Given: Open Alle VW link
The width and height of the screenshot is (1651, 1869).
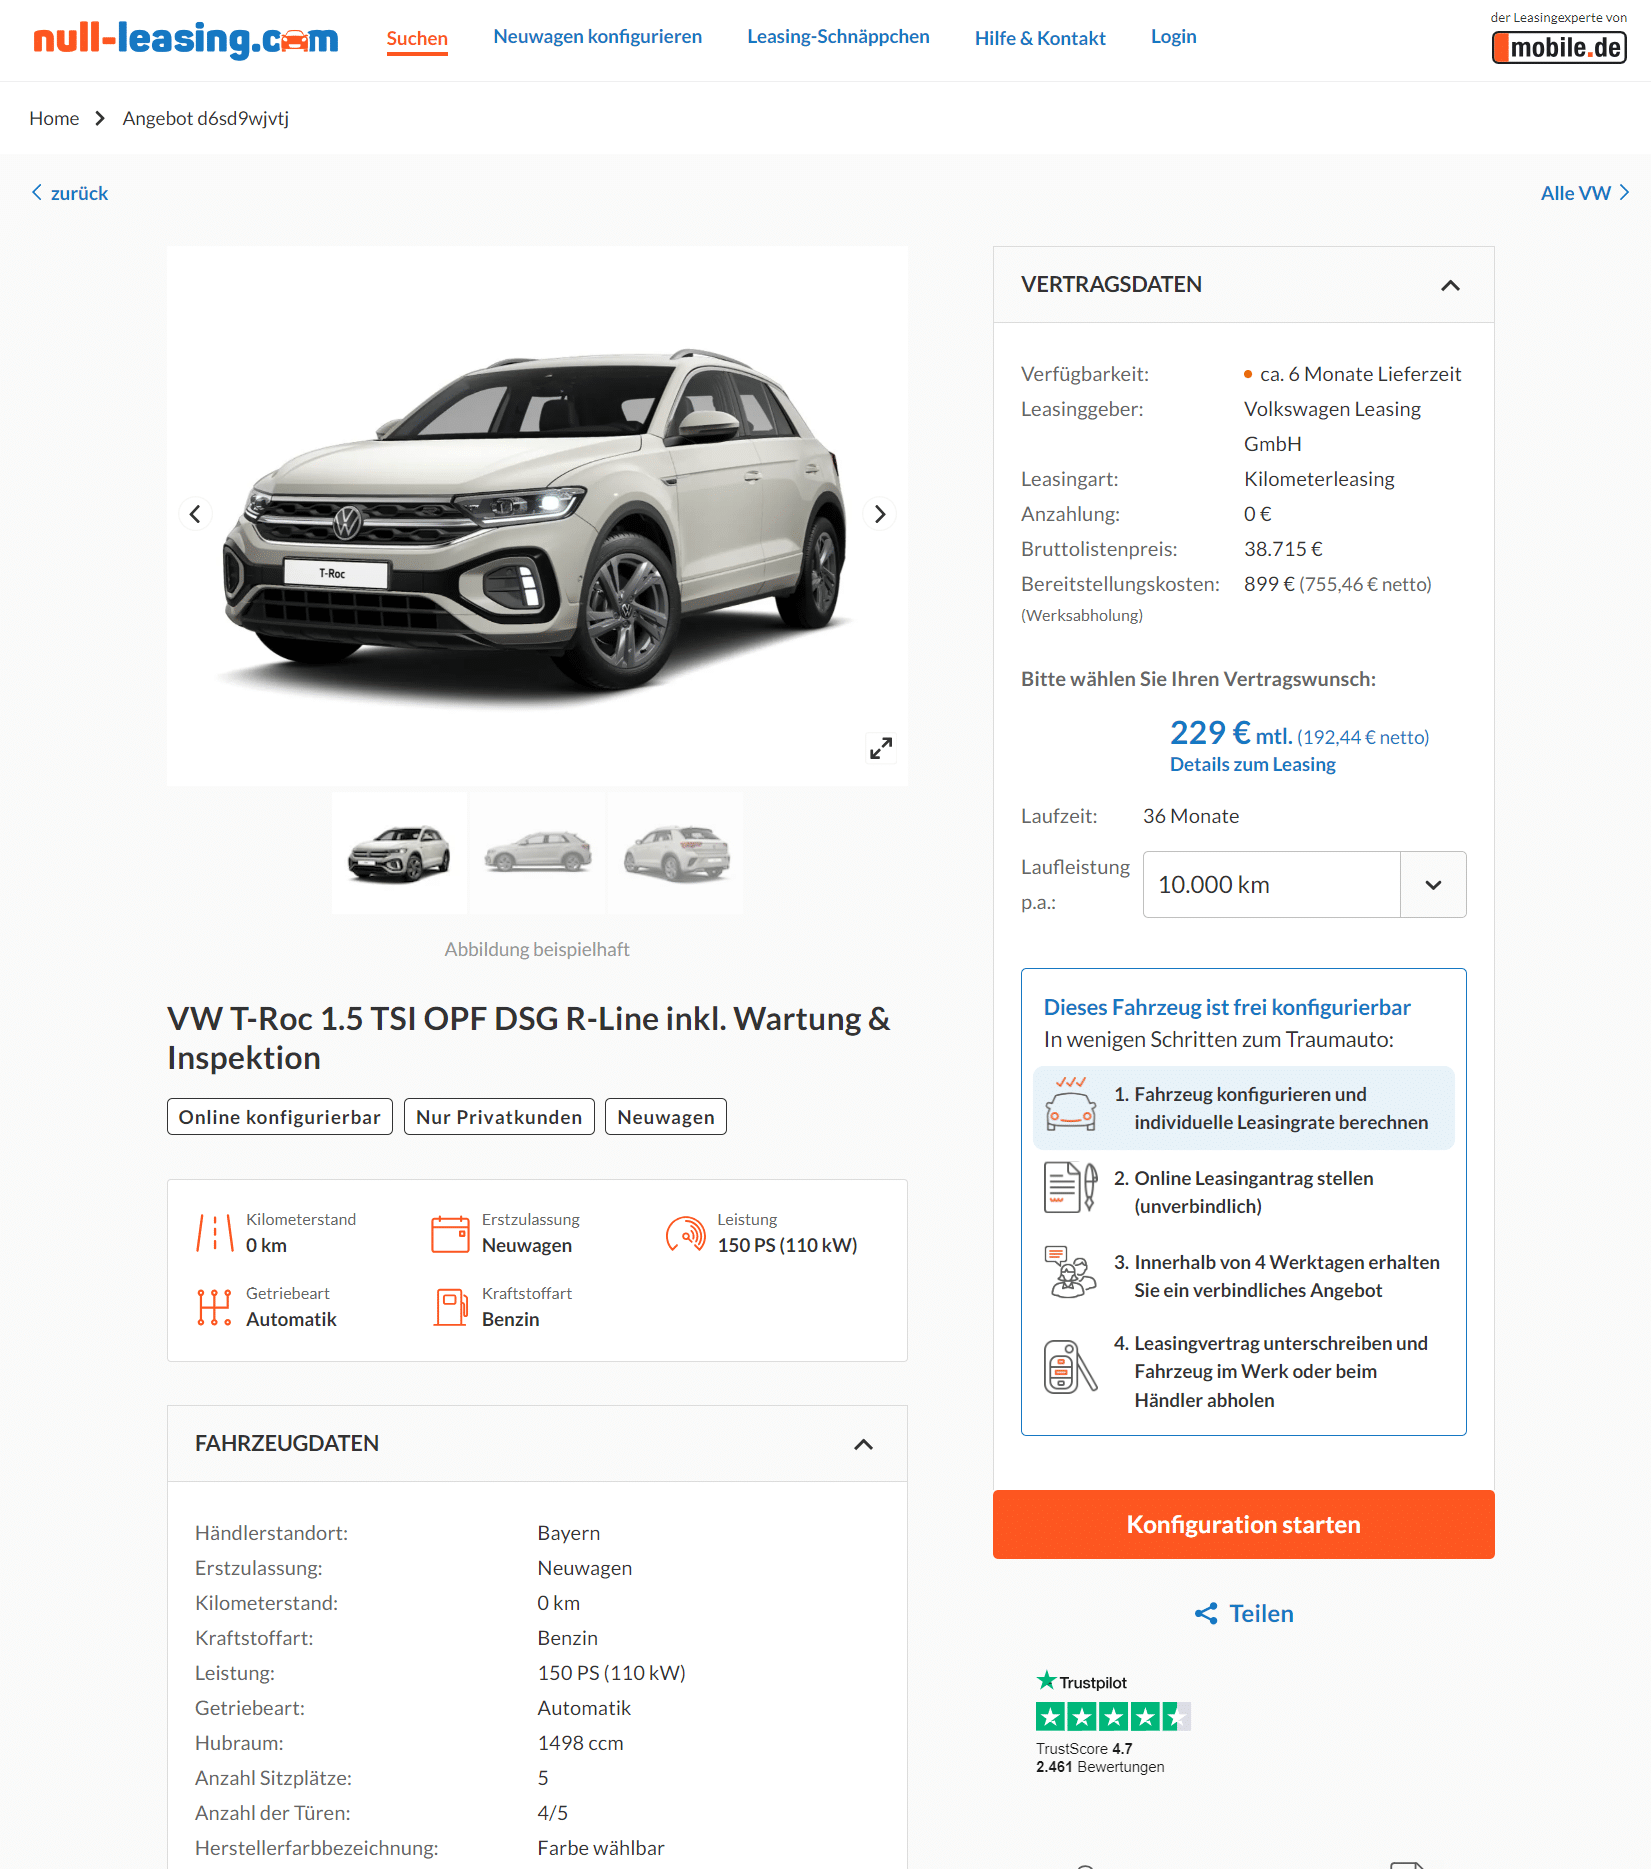Looking at the screenshot, I should 1585,193.
